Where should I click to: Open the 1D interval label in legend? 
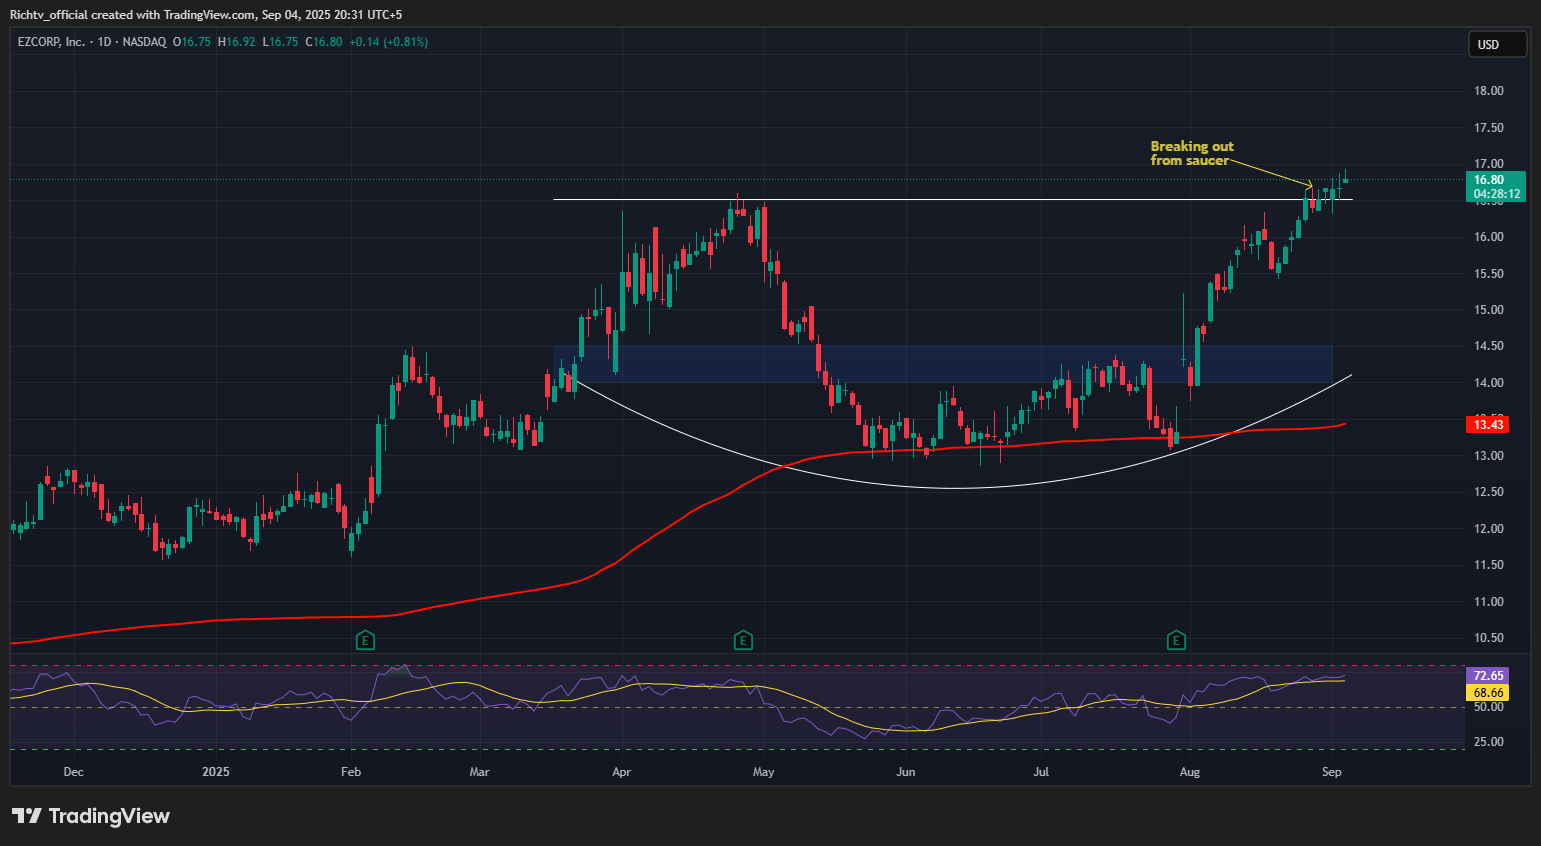[104, 42]
